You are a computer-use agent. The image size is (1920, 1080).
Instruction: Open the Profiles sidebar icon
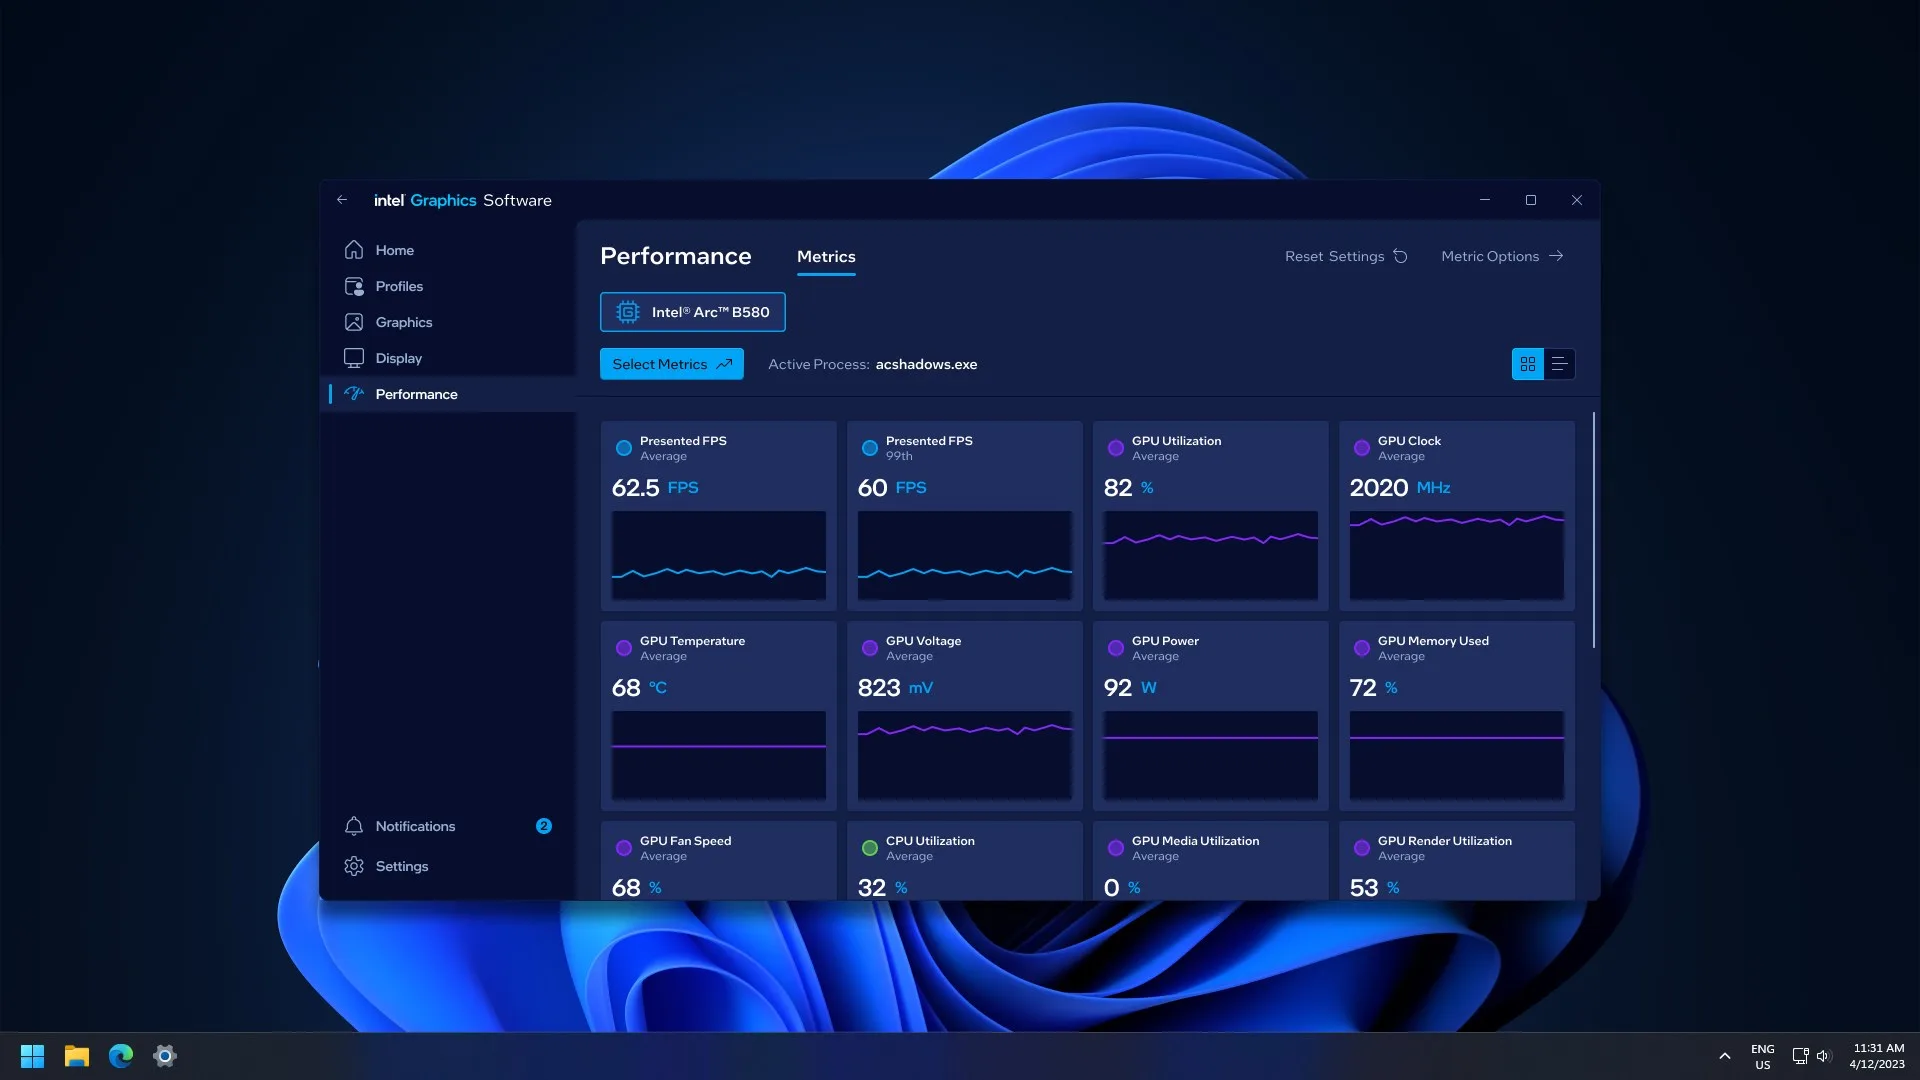(354, 286)
